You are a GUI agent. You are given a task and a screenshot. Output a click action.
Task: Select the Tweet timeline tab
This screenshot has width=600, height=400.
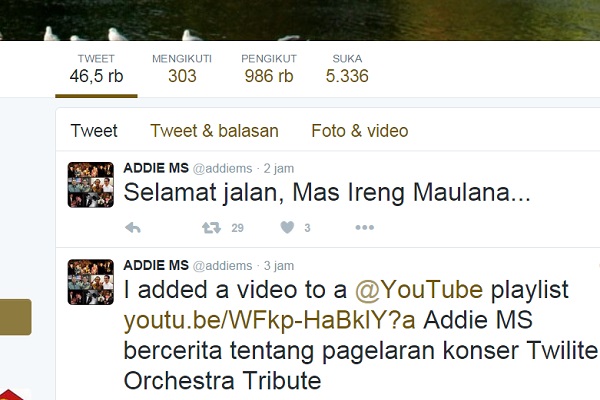[94, 131]
